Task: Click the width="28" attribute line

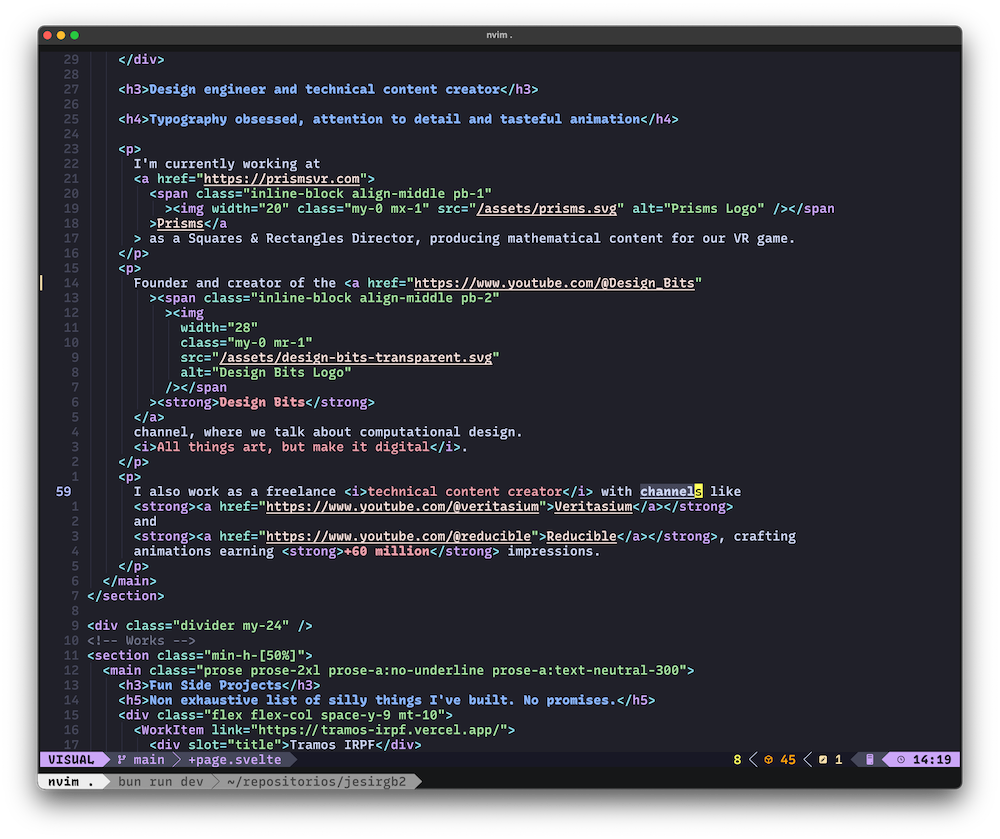Action: tap(219, 328)
